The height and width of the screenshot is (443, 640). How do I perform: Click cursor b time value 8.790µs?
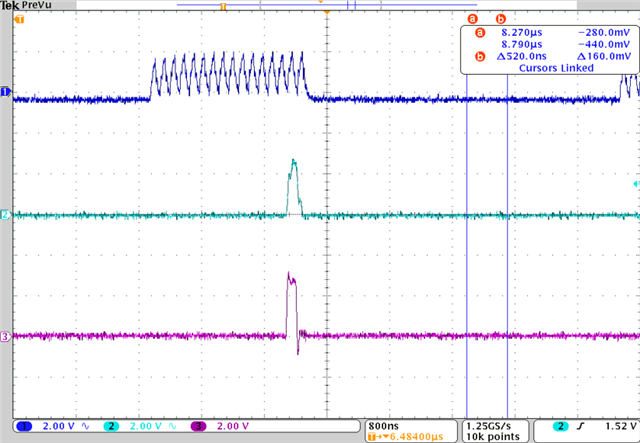[522, 45]
